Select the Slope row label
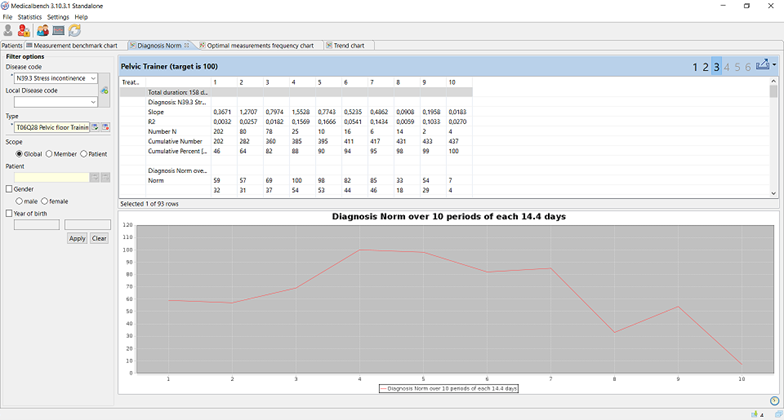 (156, 112)
